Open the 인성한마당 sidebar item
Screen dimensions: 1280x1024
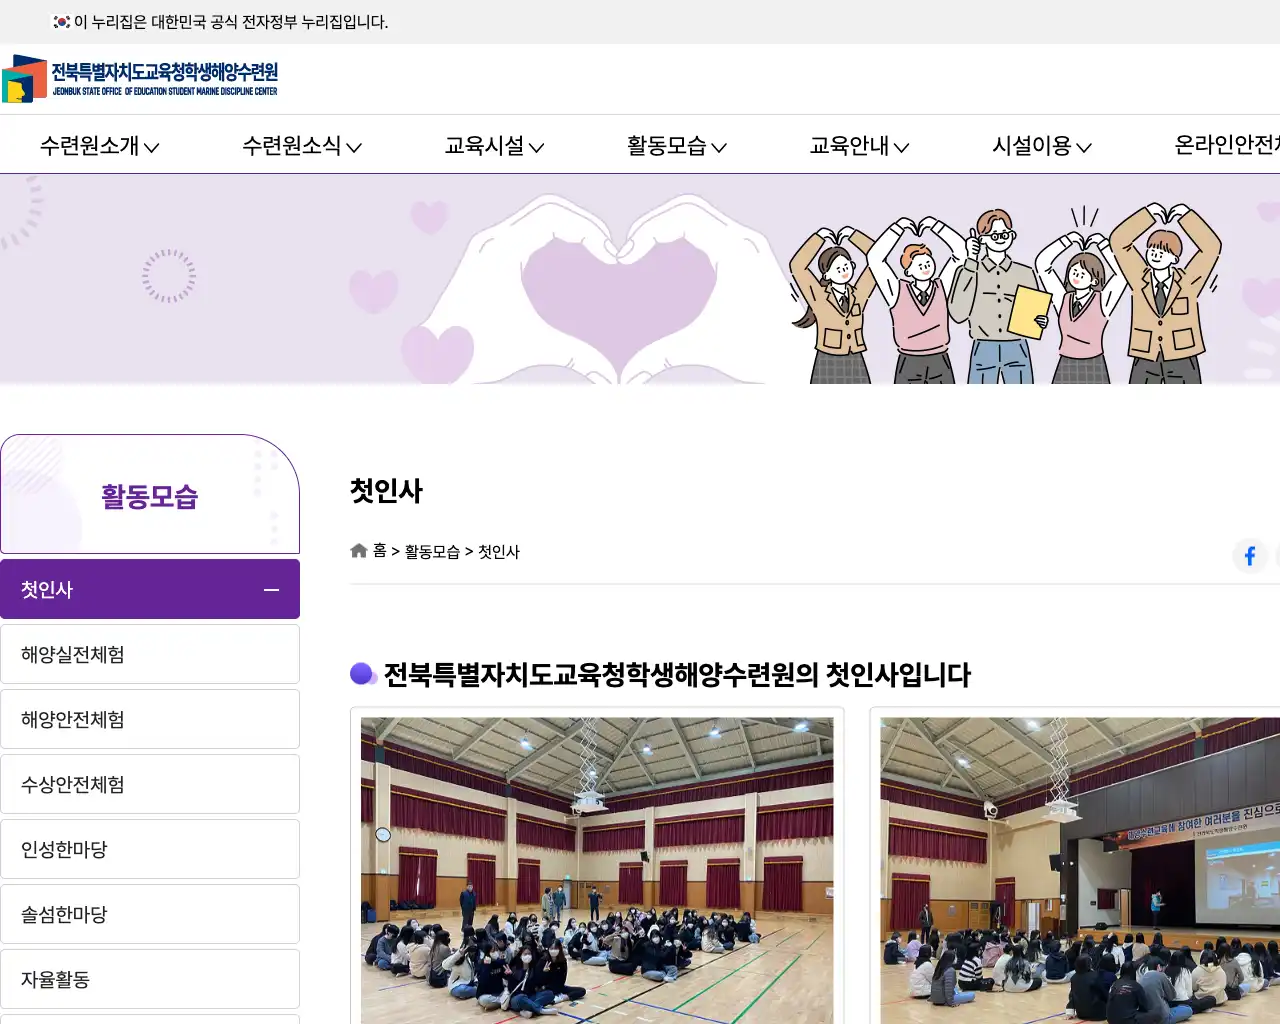pos(150,849)
